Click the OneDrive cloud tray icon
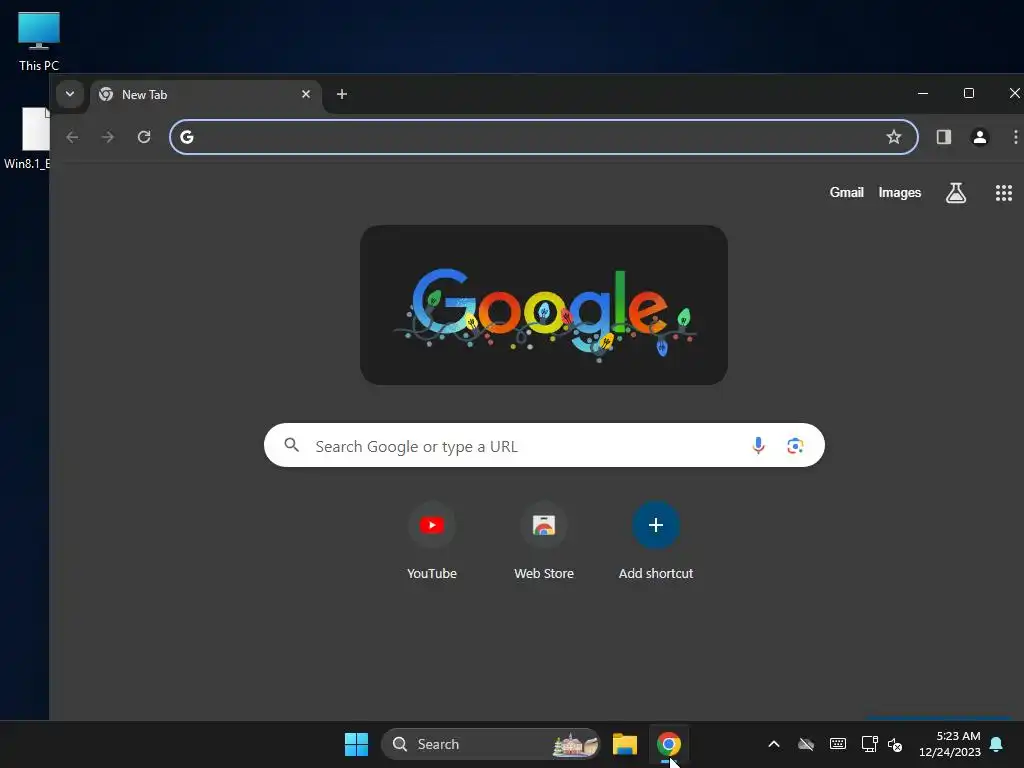Image resolution: width=1024 pixels, height=768 pixels. tap(806, 744)
